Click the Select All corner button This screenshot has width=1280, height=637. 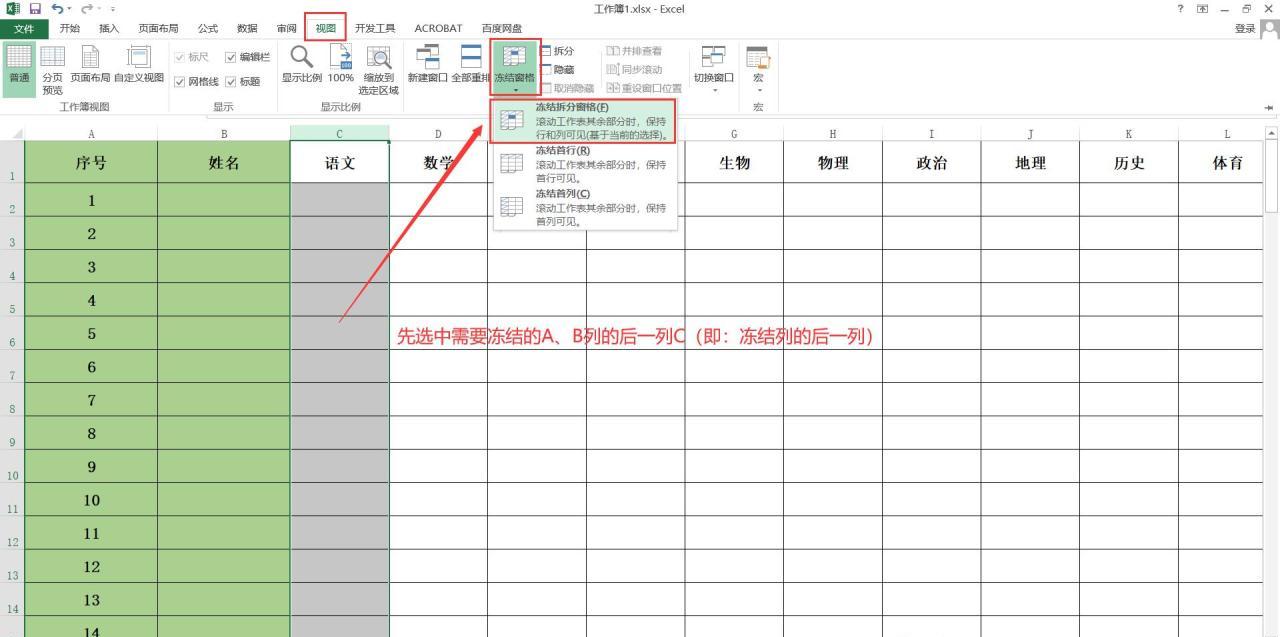click(12, 133)
